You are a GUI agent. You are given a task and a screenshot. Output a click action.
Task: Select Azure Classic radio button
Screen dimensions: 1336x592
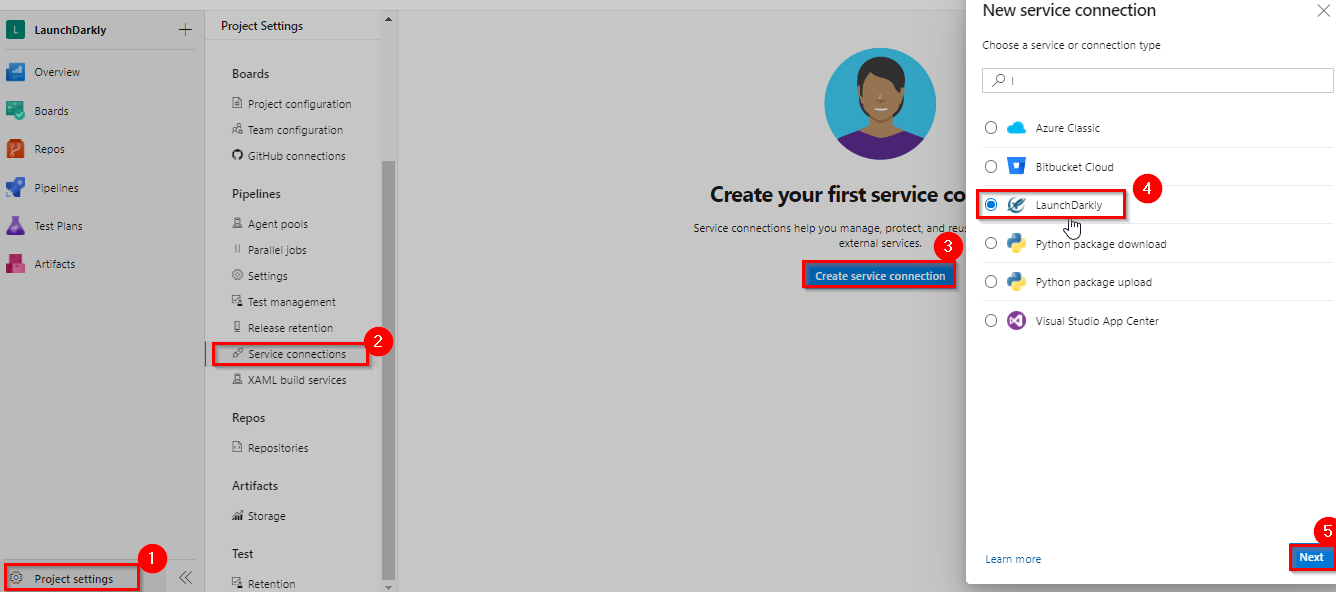(991, 128)
